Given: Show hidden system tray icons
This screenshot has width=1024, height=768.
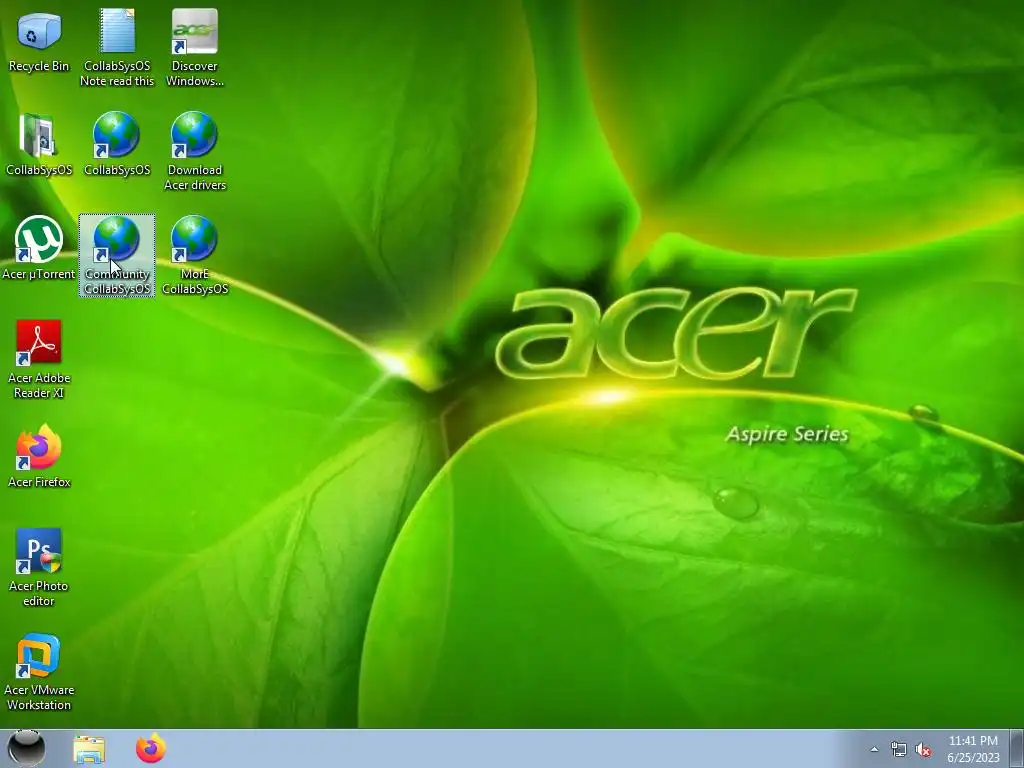Looking at the screenshot, I should click(x=874, y=750).
